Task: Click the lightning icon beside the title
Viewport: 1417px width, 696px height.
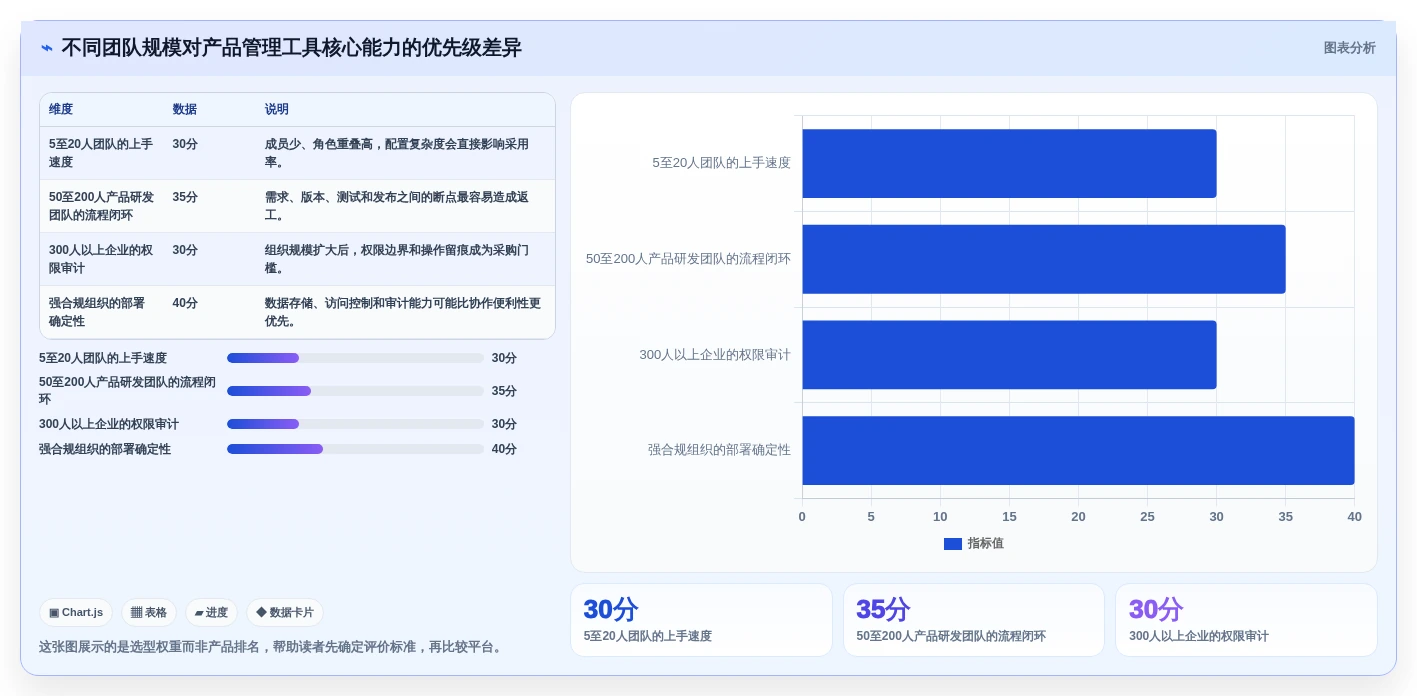Action: [x=47, y=48]
